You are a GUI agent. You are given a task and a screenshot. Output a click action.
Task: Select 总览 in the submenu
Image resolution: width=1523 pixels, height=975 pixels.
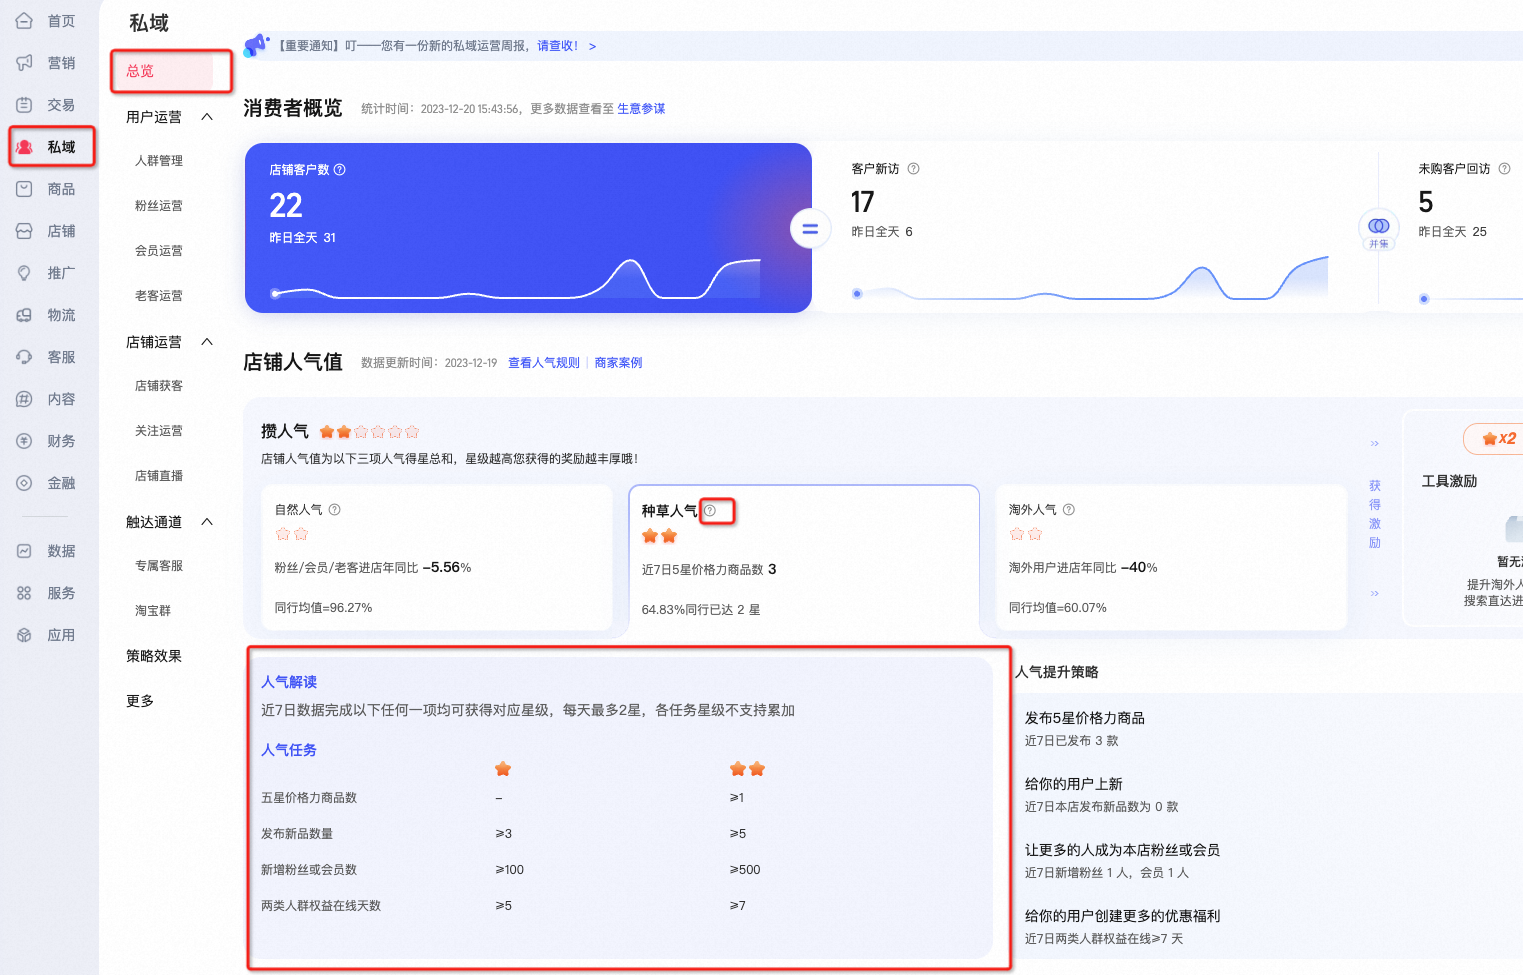[x=140, y=71]
